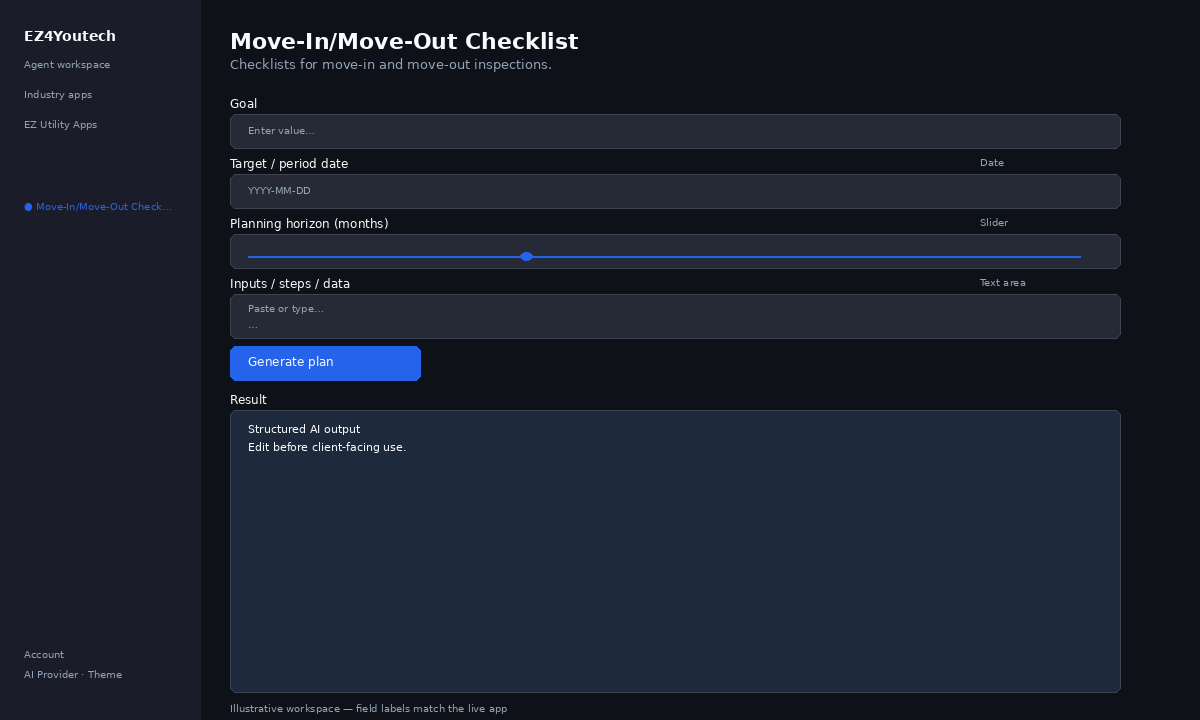Click the 'Structured AI output' text
The width and height of the screenshot is (1200, 720).
pos(304,430)
